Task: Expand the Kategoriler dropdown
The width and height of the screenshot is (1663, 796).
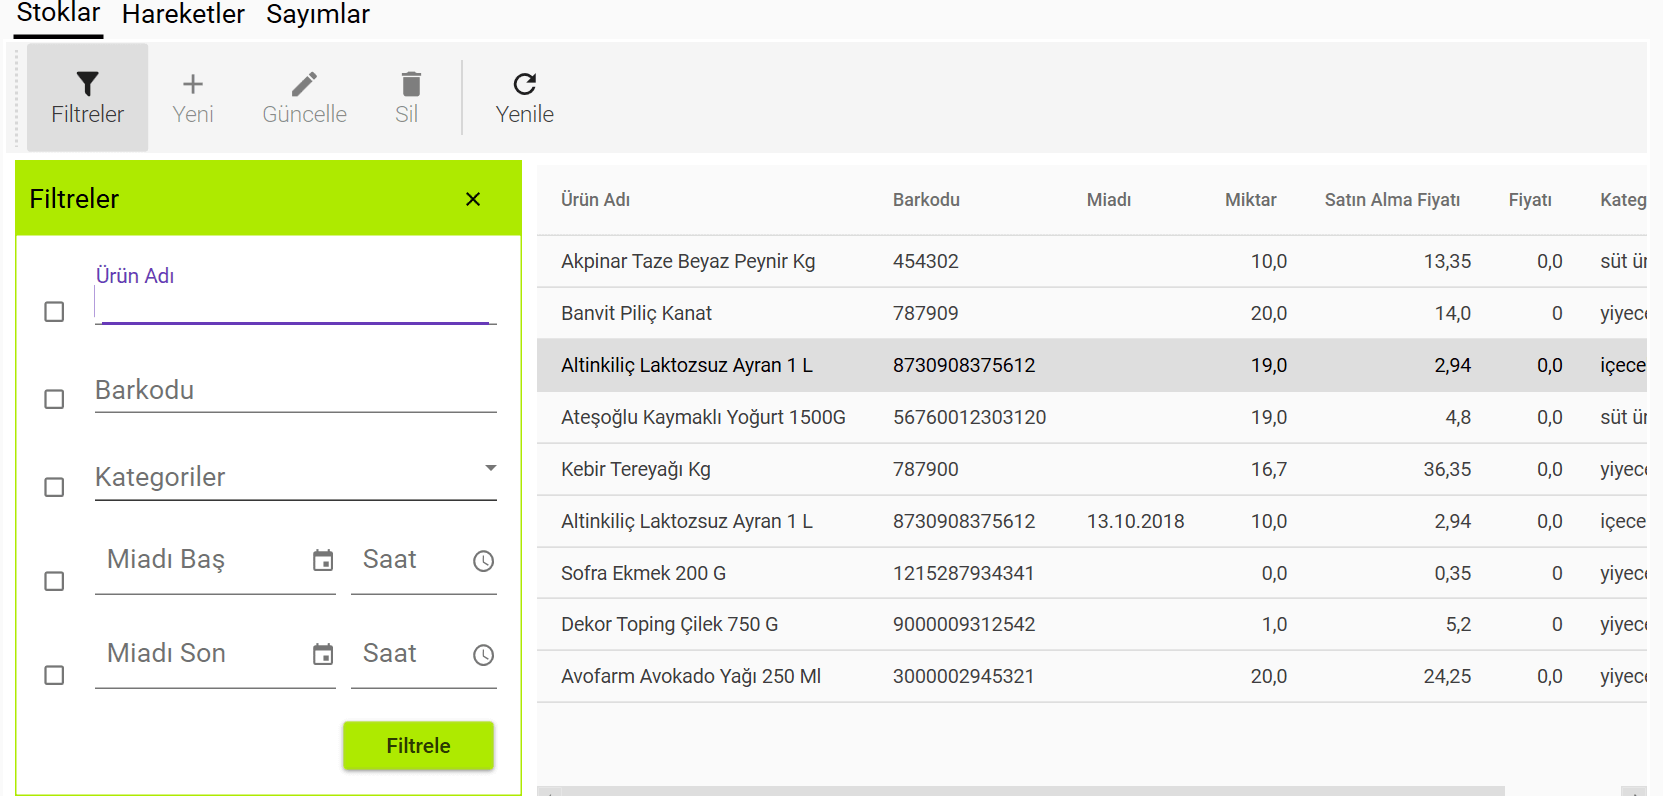Action: (490, 469)
